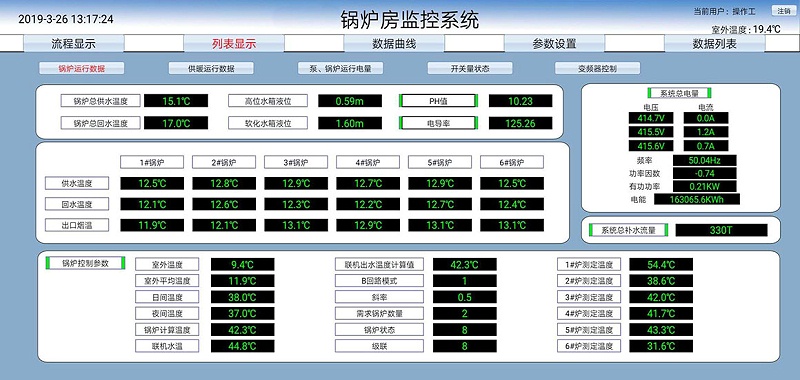Click the 6#炉测定温度 value 31.6℃

click(661, 346)
